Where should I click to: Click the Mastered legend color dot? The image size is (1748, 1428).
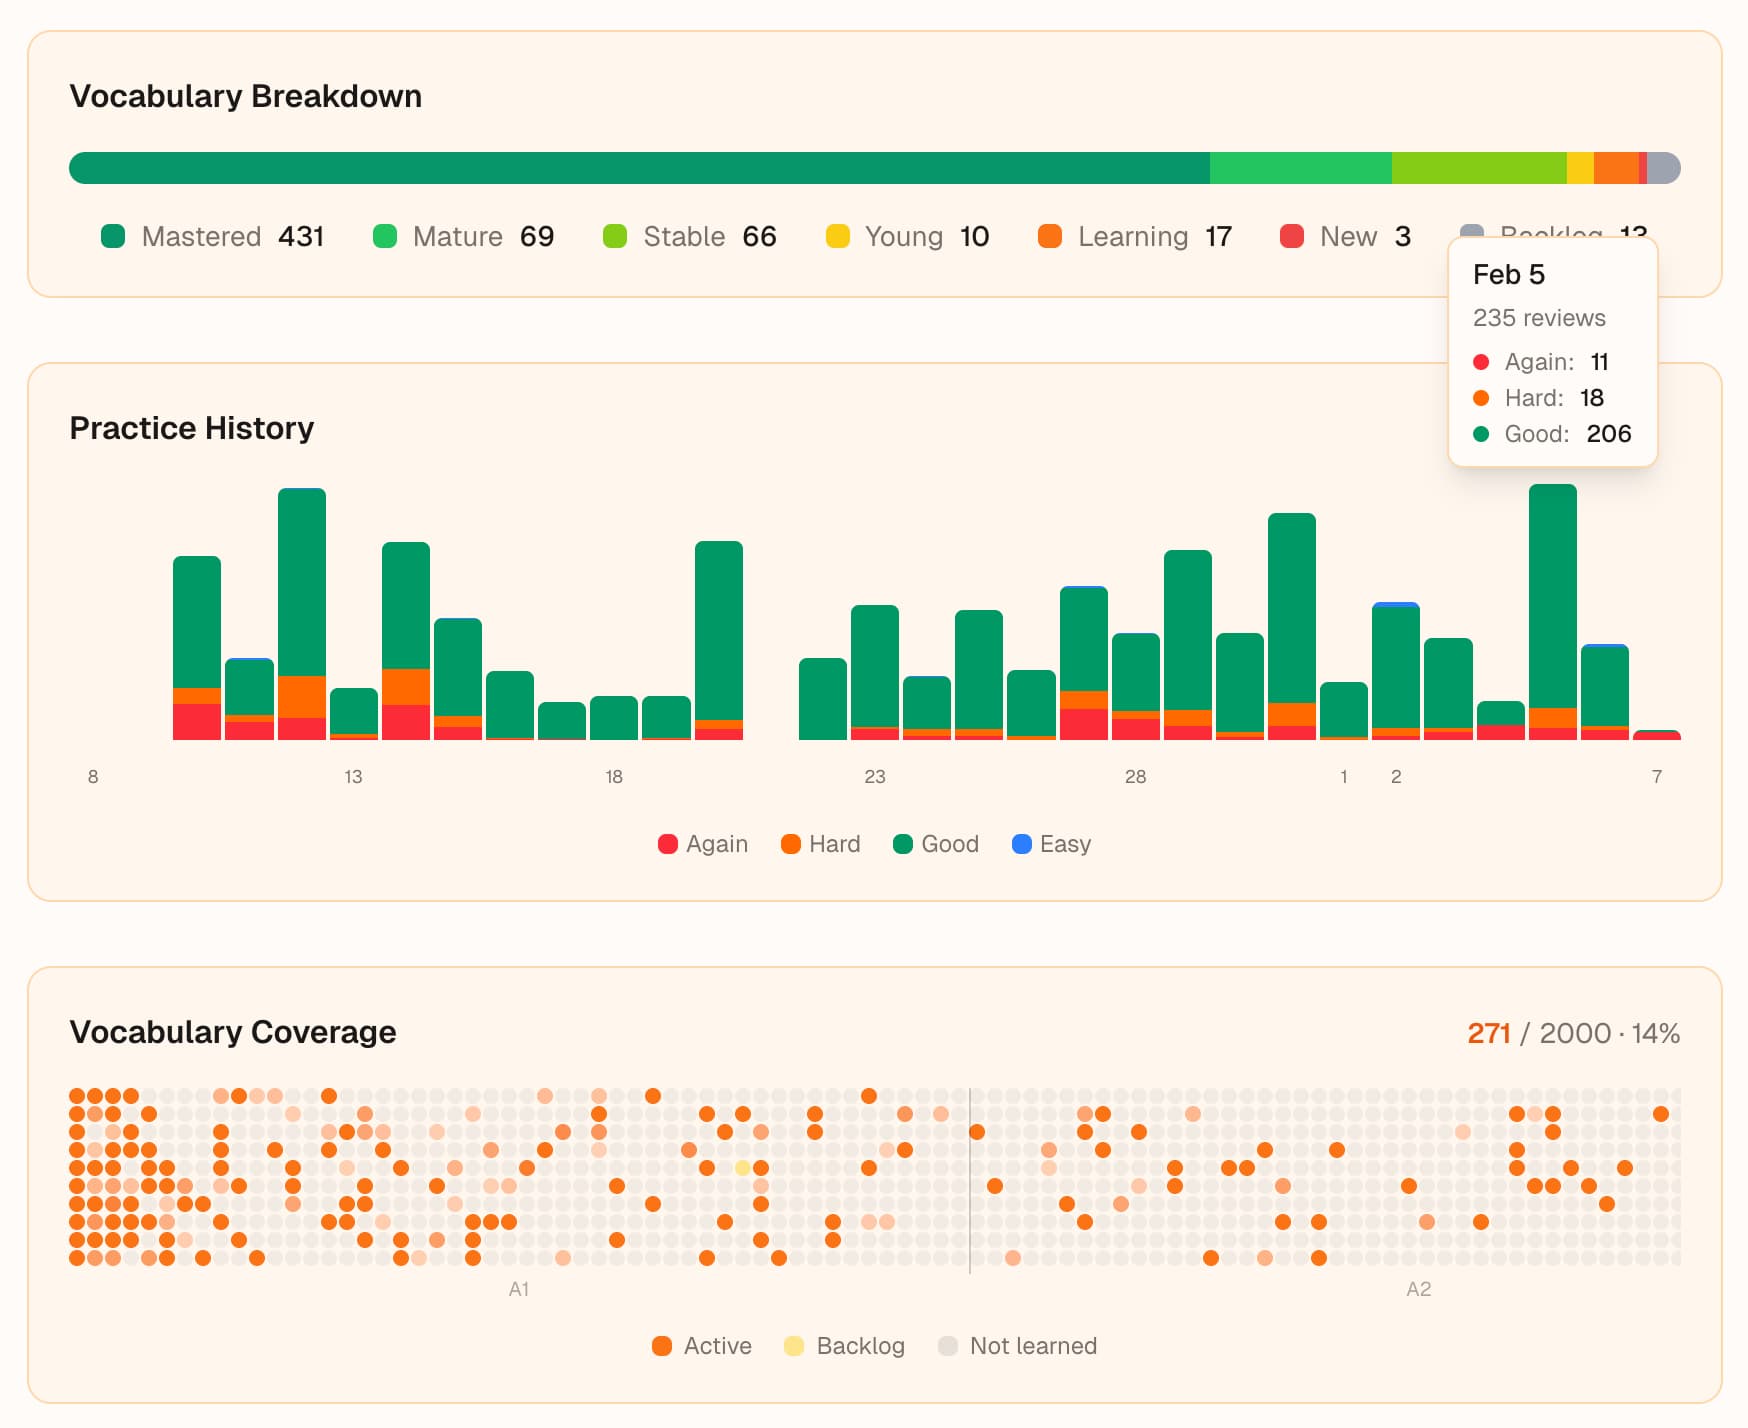(x=113, y=236)
